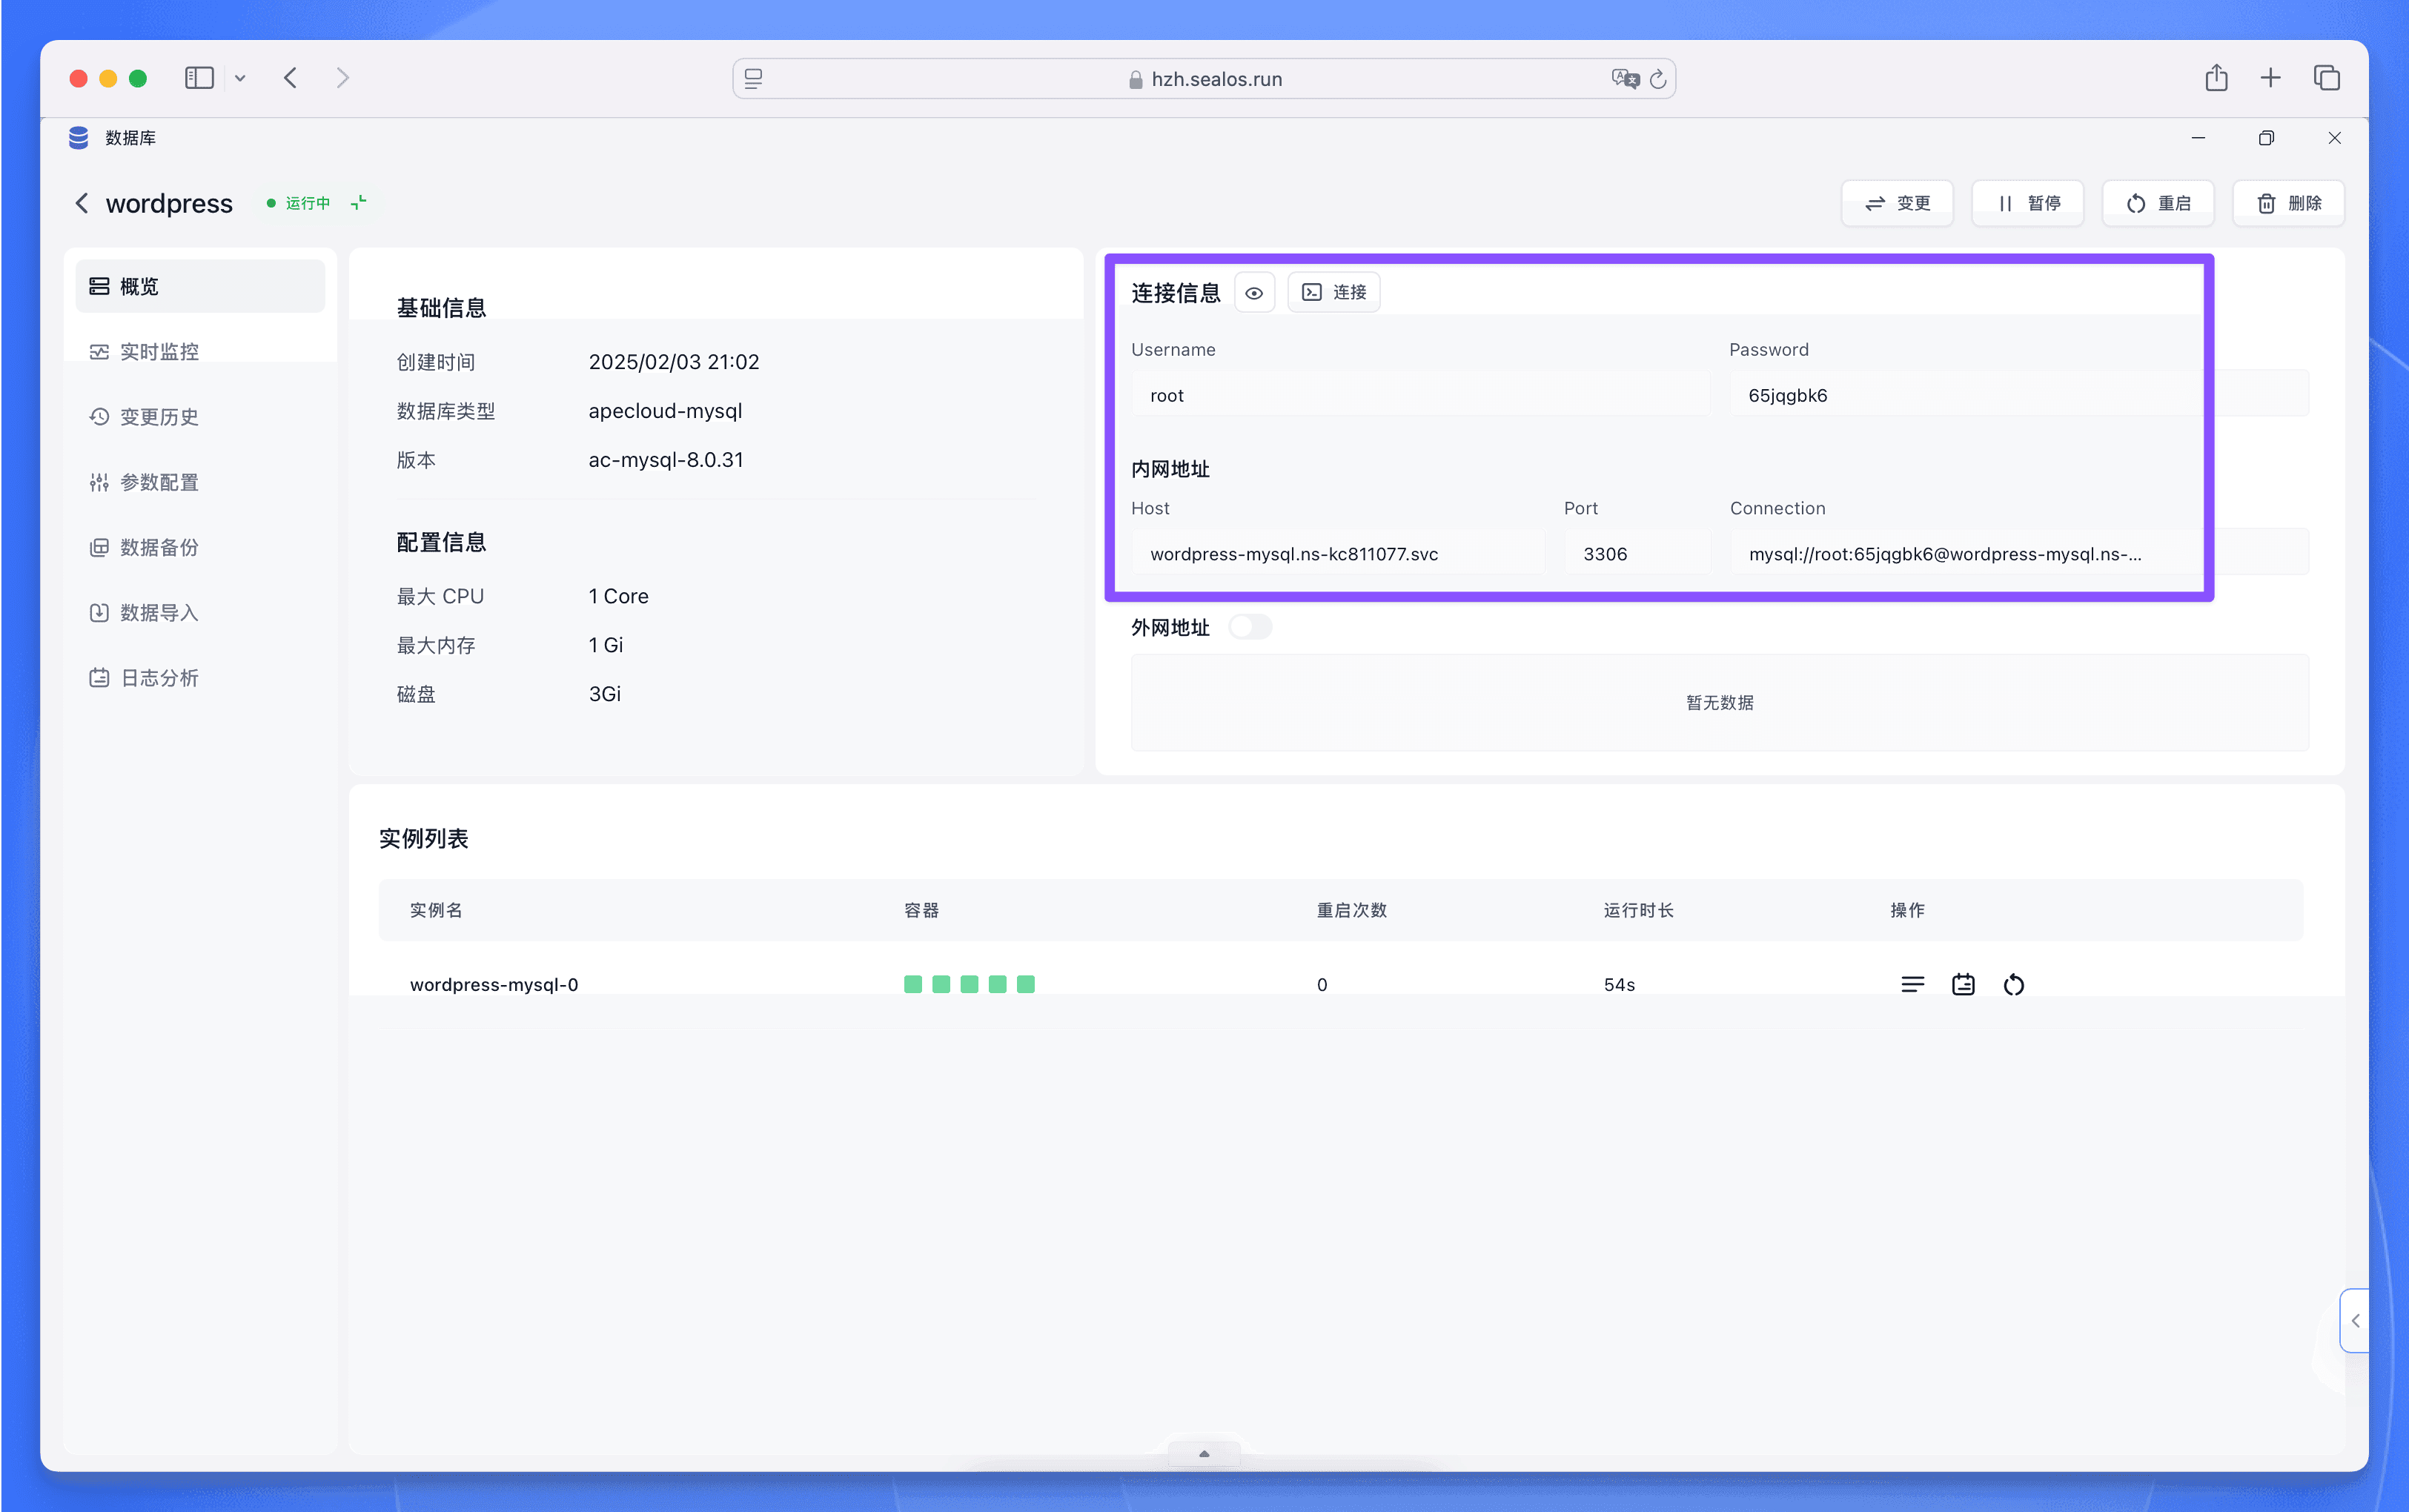Reveal password with the eye icon
This screenshot has width=2409, height=1512.
tap(1254, 293)
